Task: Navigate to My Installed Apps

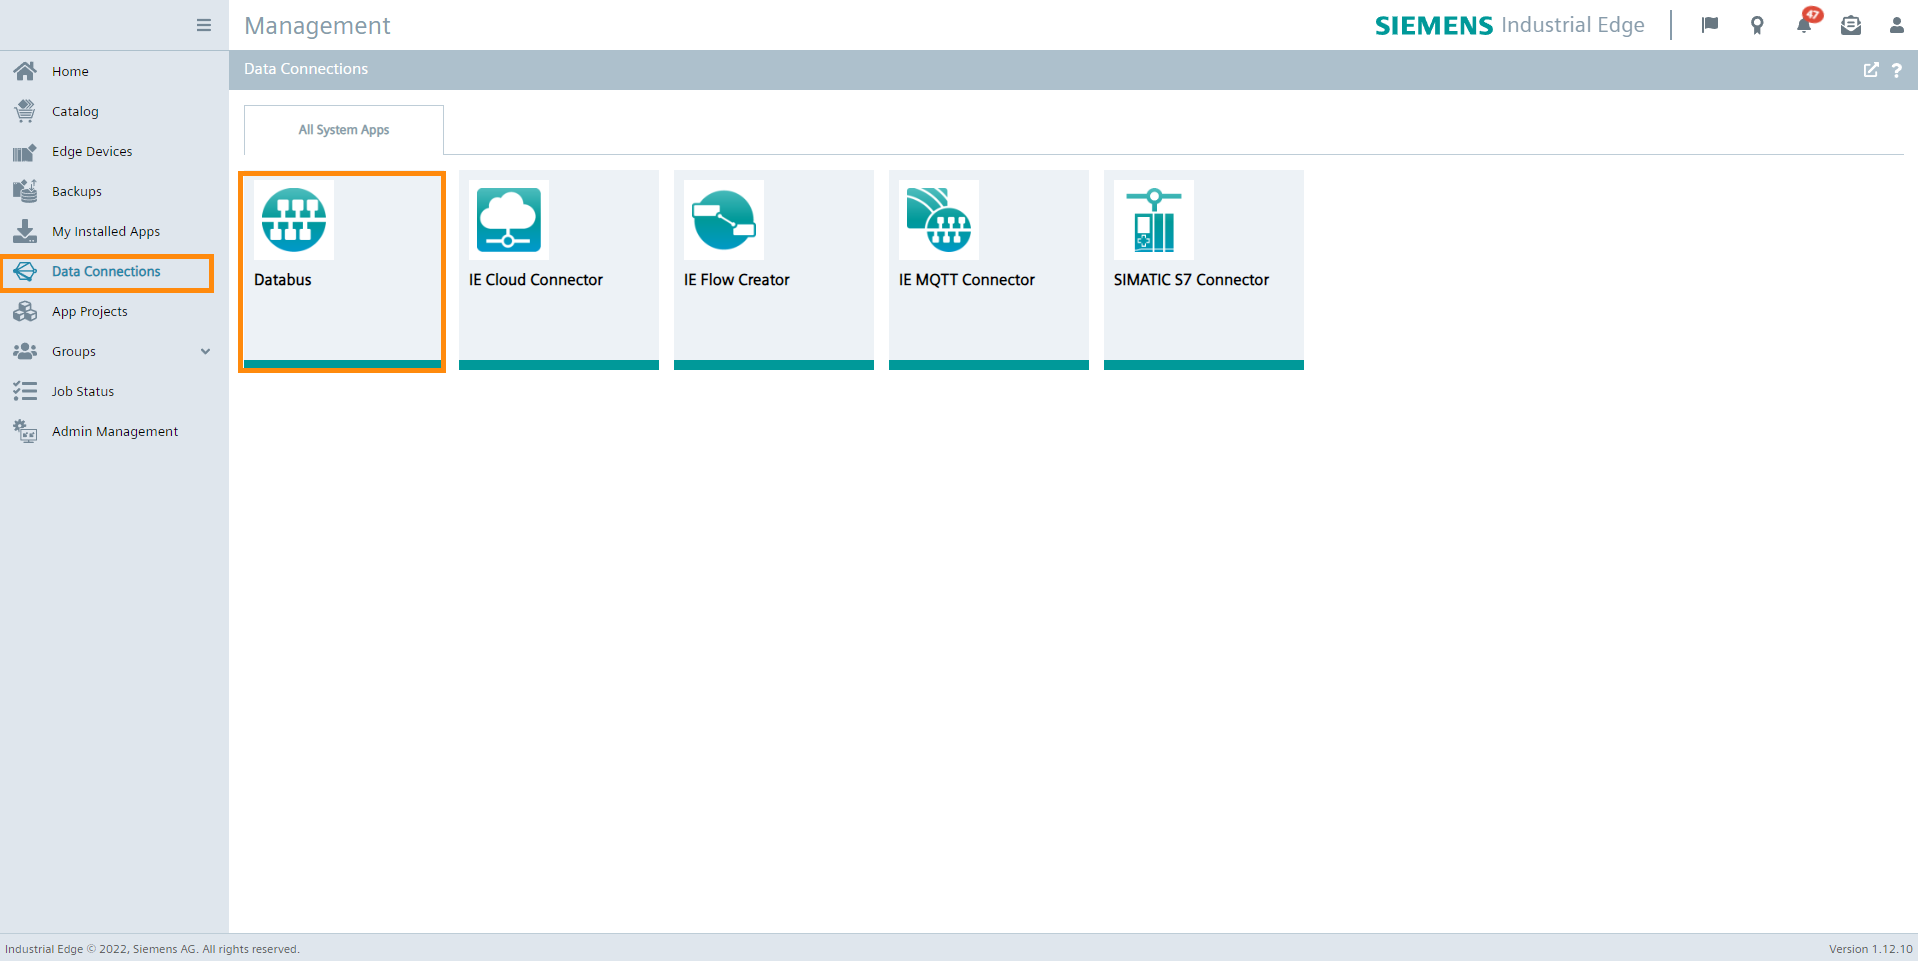Action: 105,231
